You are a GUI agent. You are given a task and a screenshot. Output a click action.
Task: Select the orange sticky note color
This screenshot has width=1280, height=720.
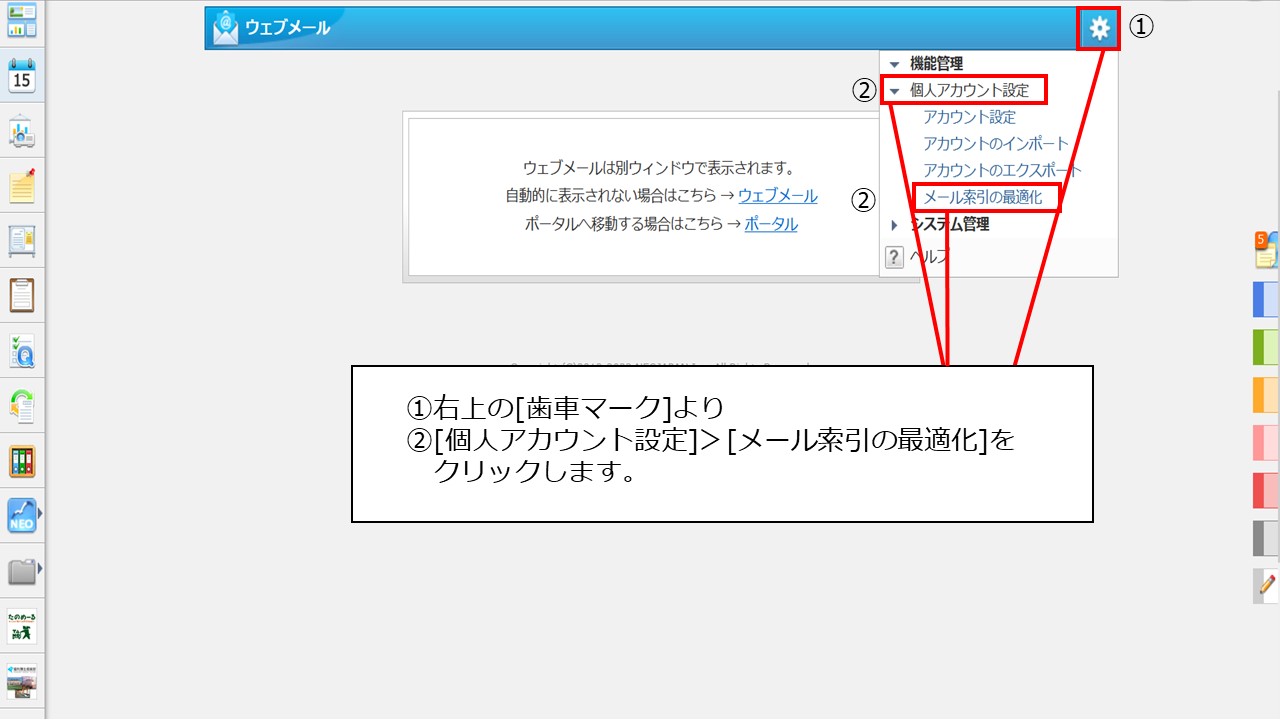(x=1266, y=395)
